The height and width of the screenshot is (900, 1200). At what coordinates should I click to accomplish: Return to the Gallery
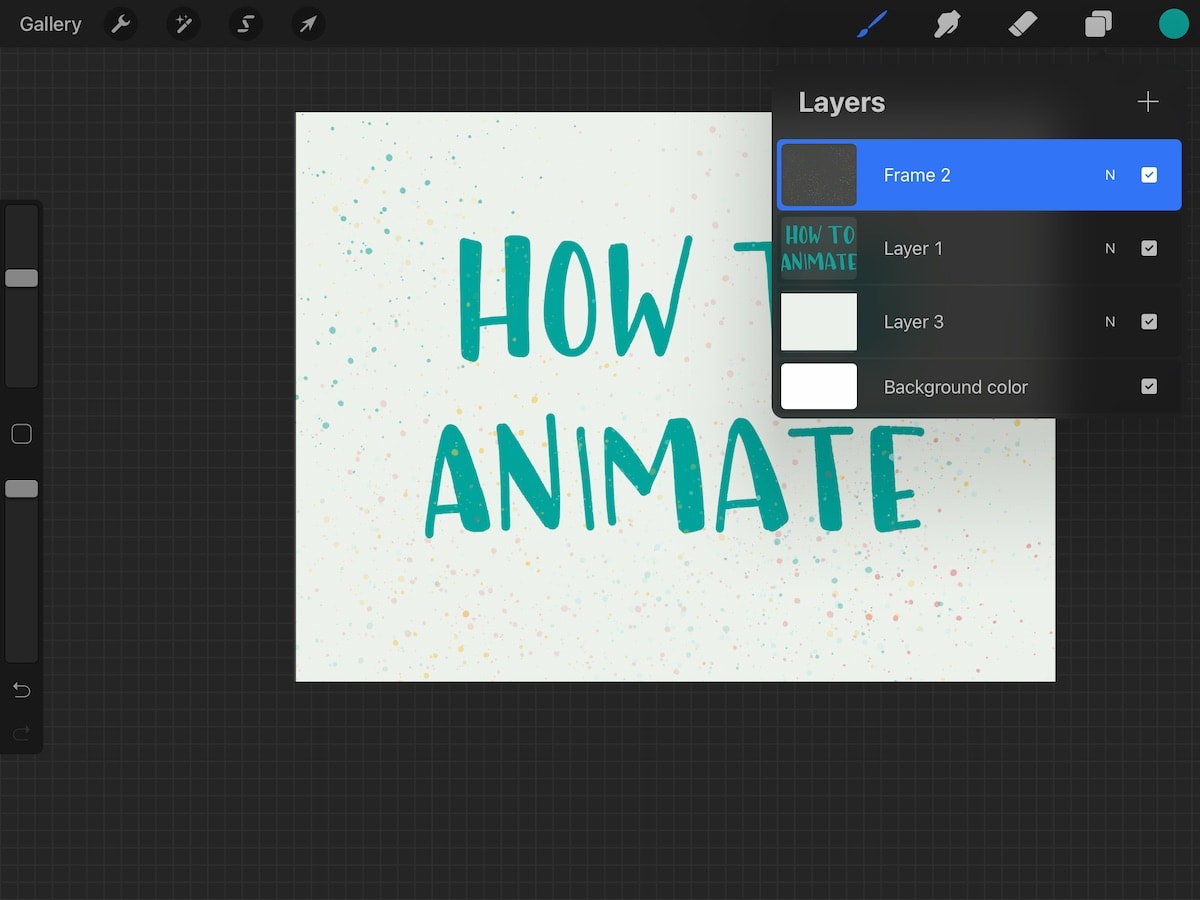[50, 24]
